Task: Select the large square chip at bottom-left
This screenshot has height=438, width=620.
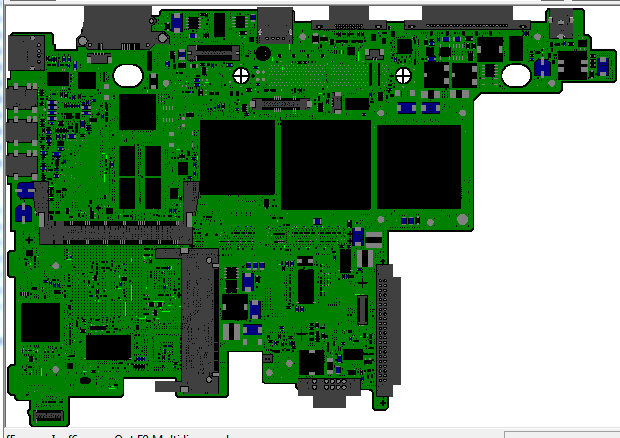Action: click(41, 323)
